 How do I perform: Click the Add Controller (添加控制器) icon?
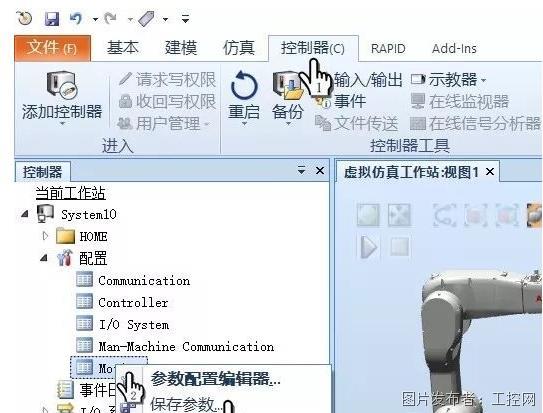coord(62,84)
